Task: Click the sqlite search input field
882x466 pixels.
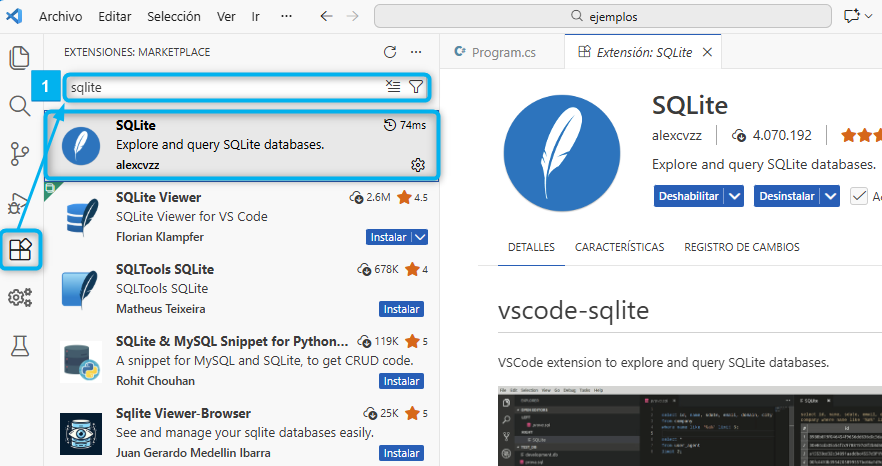Action: click(x=220, y=88)
